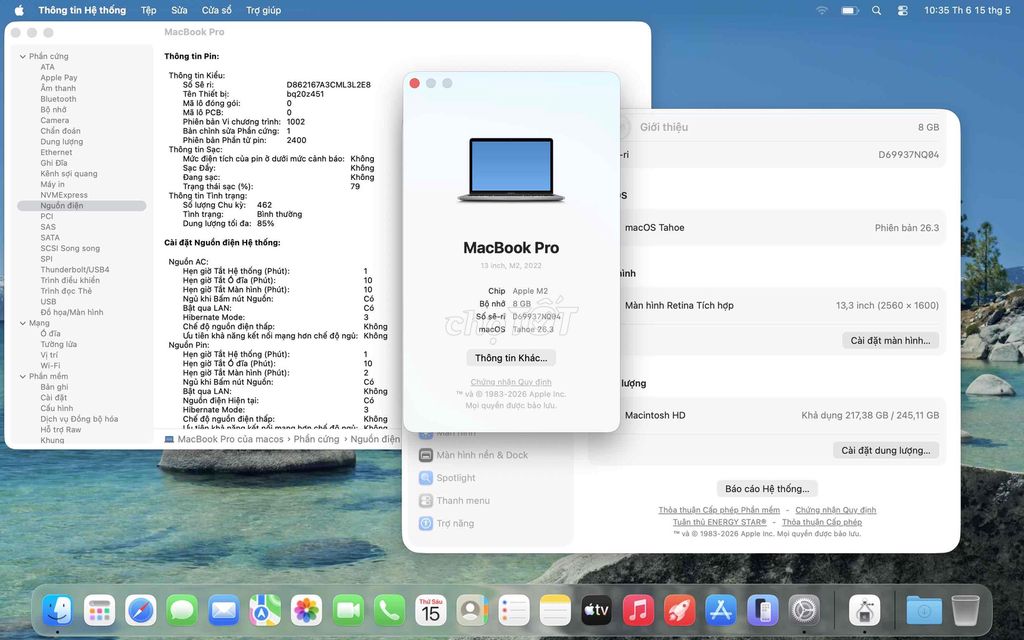Image resolution: width=1024 pixels, height=640 pixels.
Task: Launch FaceTime from the Dock
Action: pos(348,611)
